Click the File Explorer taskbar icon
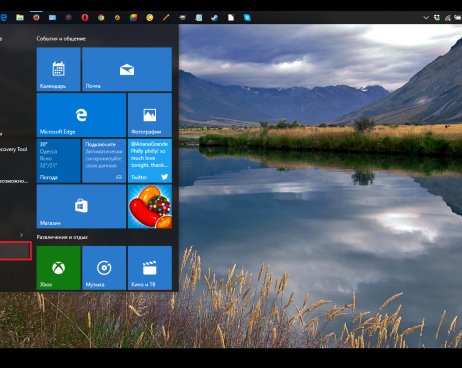Viewport: 462px width, 368px height. 20,17
